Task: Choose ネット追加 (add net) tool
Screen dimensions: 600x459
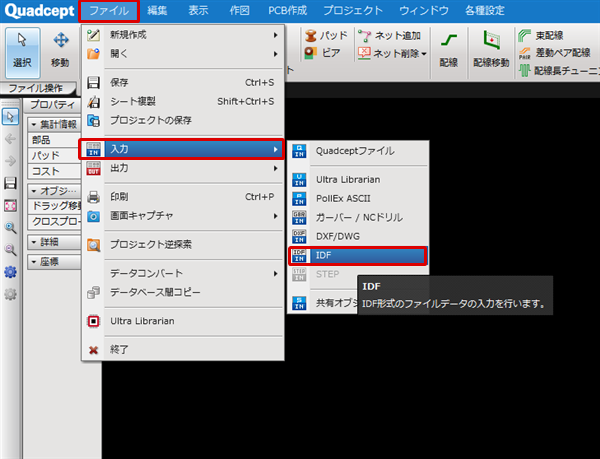Action: (x=390, y=36)
